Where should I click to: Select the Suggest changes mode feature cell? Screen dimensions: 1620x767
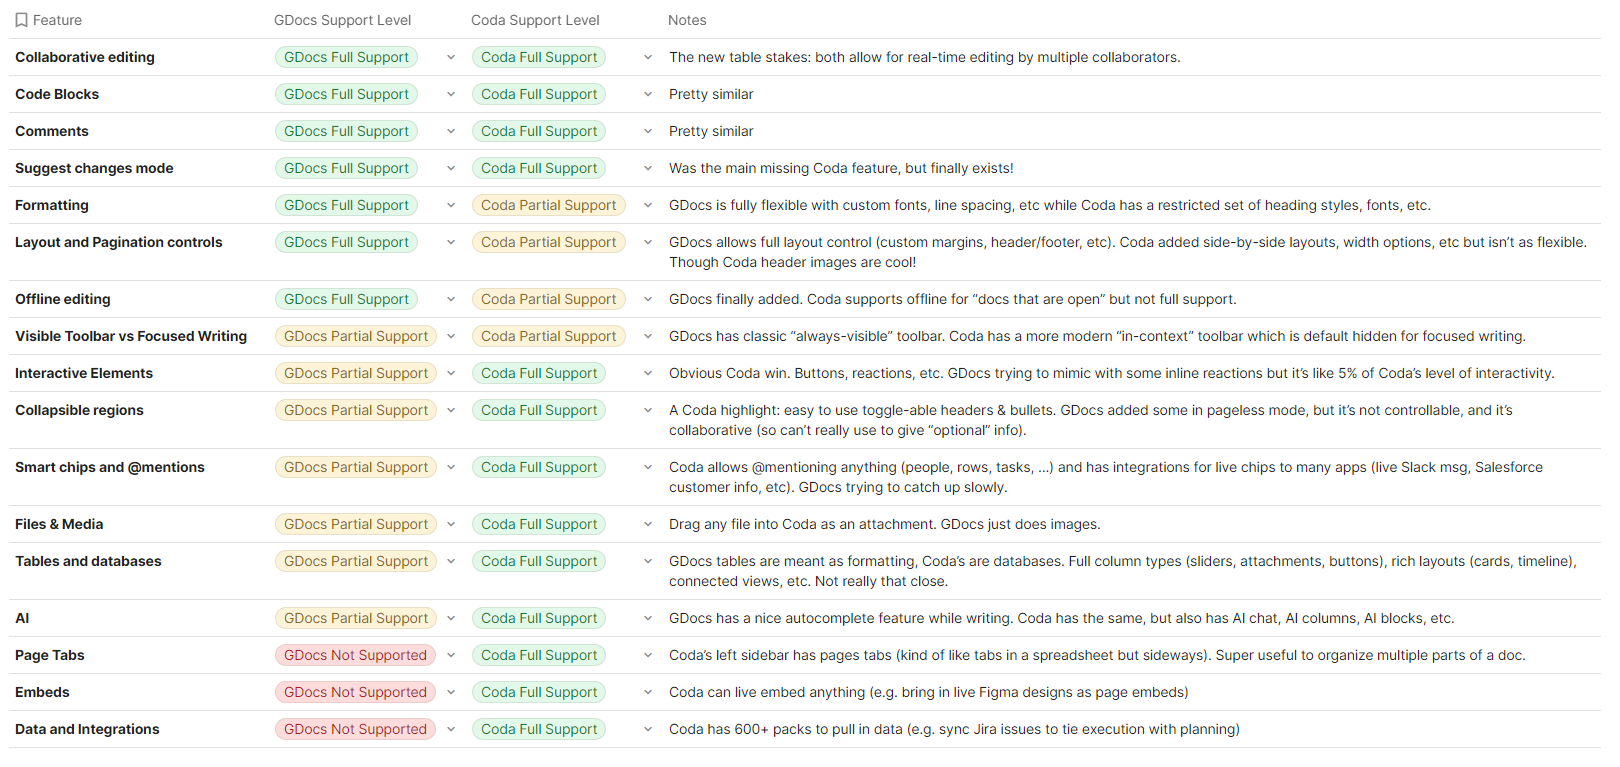pos(94,168)
